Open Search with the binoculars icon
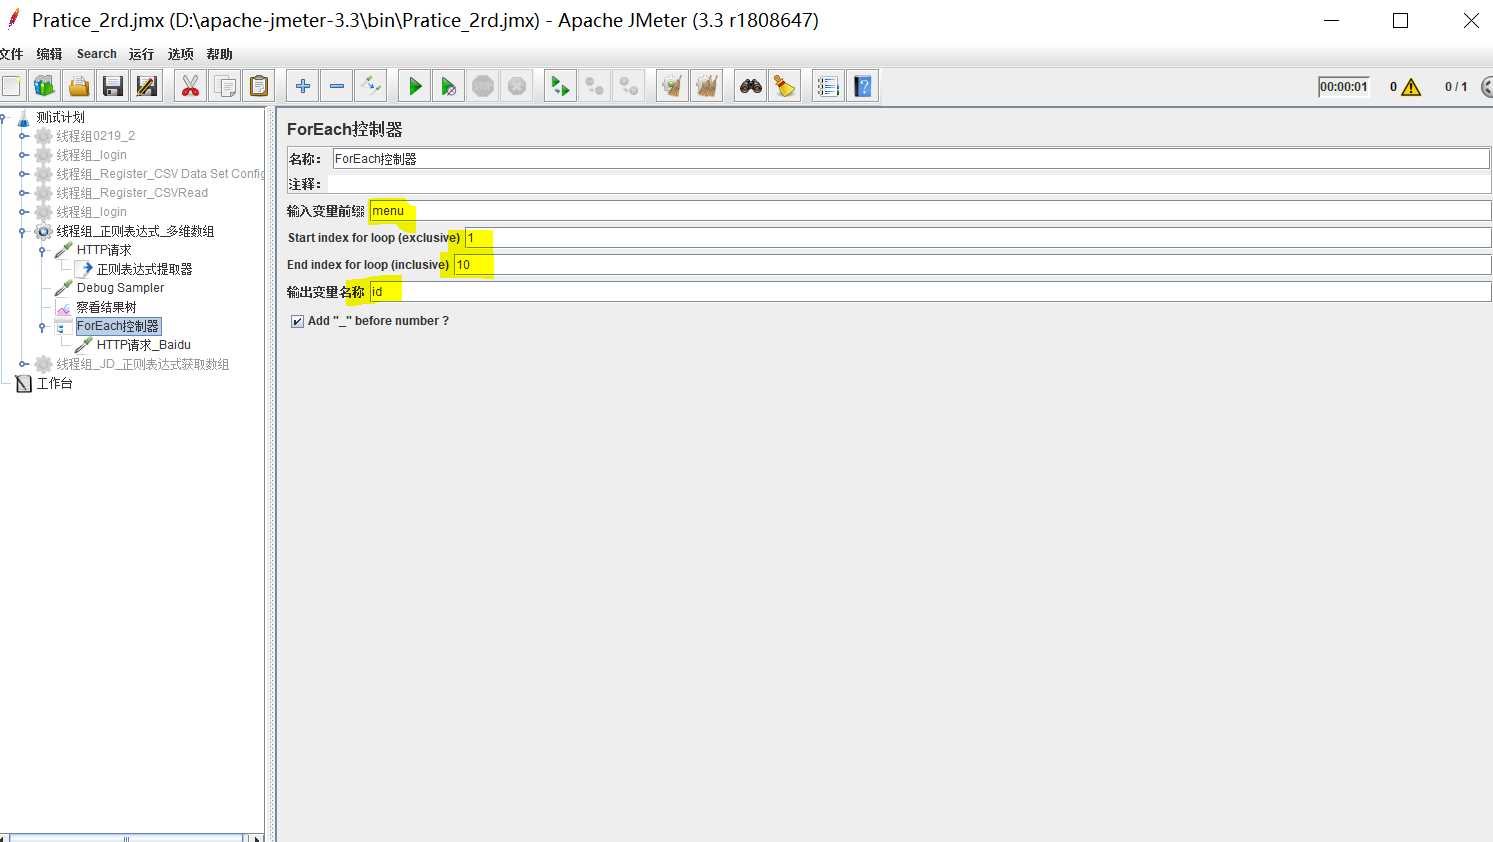 [x=750, y=87]
